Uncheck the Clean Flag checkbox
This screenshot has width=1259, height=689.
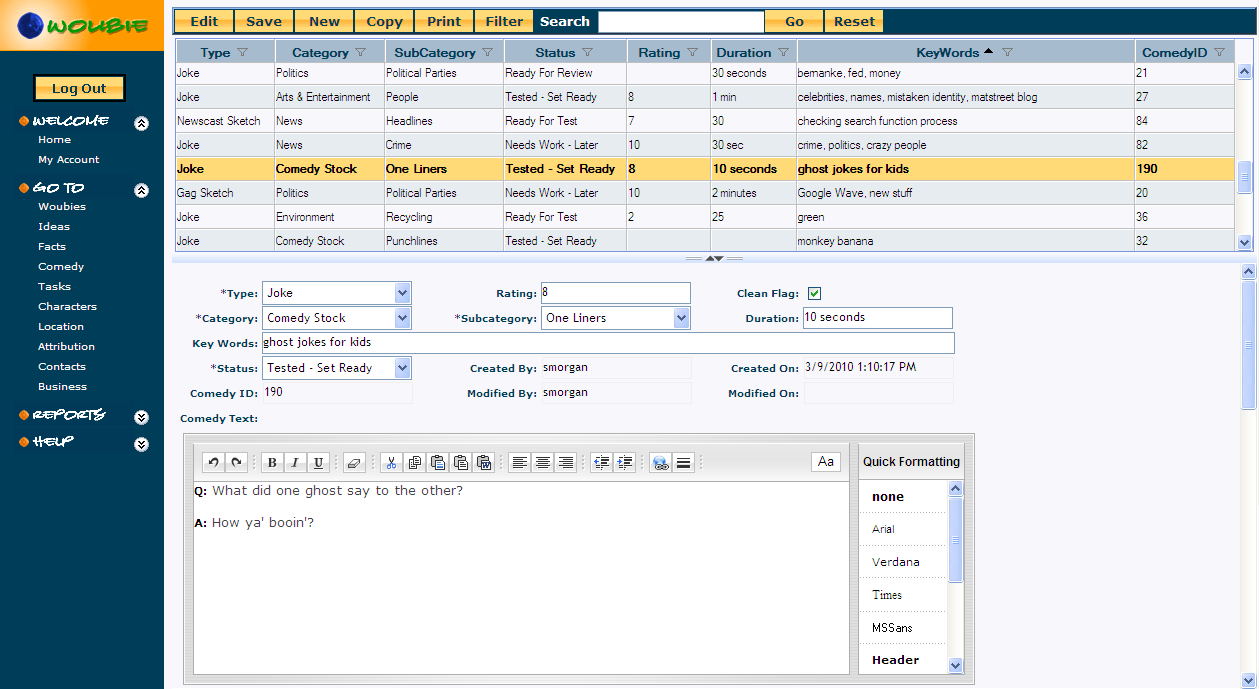click(x=814, y=293)
